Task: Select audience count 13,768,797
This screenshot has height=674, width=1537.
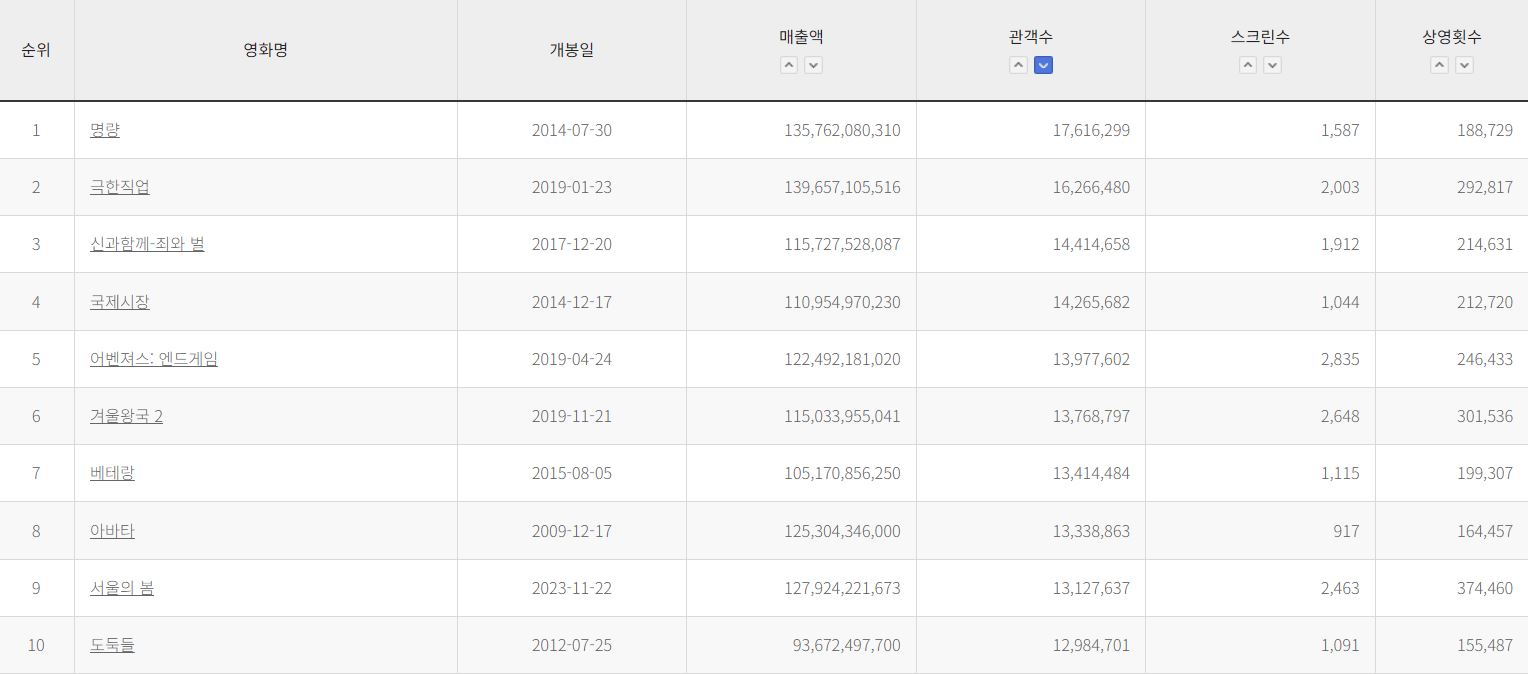Action: coord(1091,416)
